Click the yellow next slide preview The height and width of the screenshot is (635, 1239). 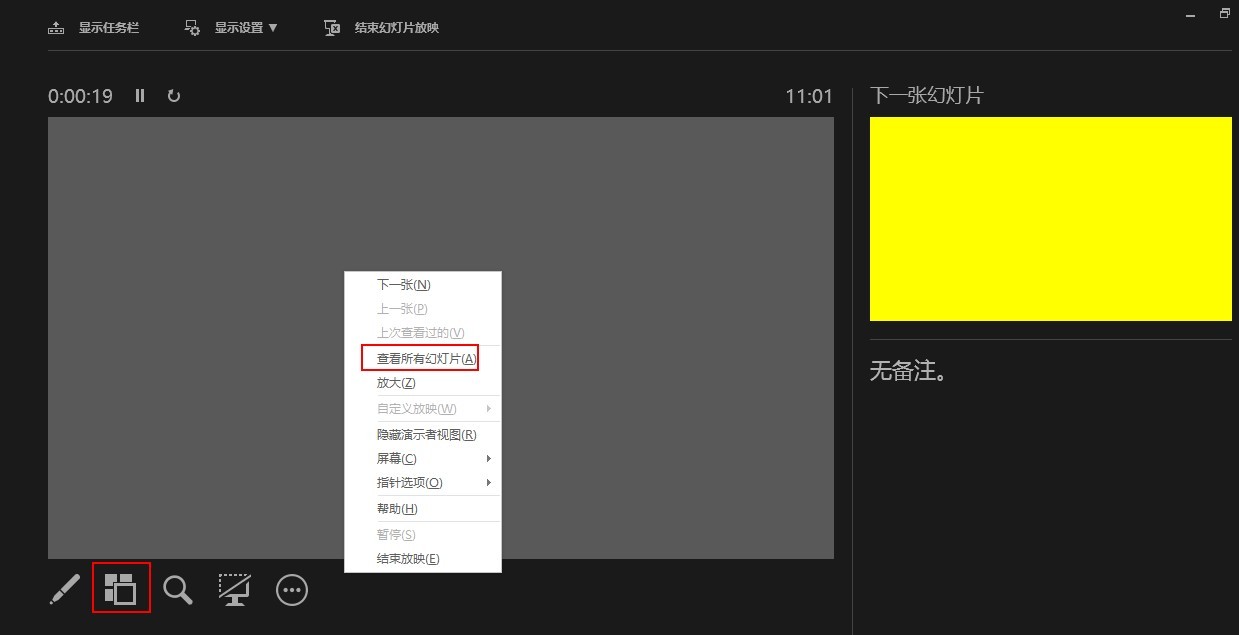pyautogui.click(x=1050, y=219)
